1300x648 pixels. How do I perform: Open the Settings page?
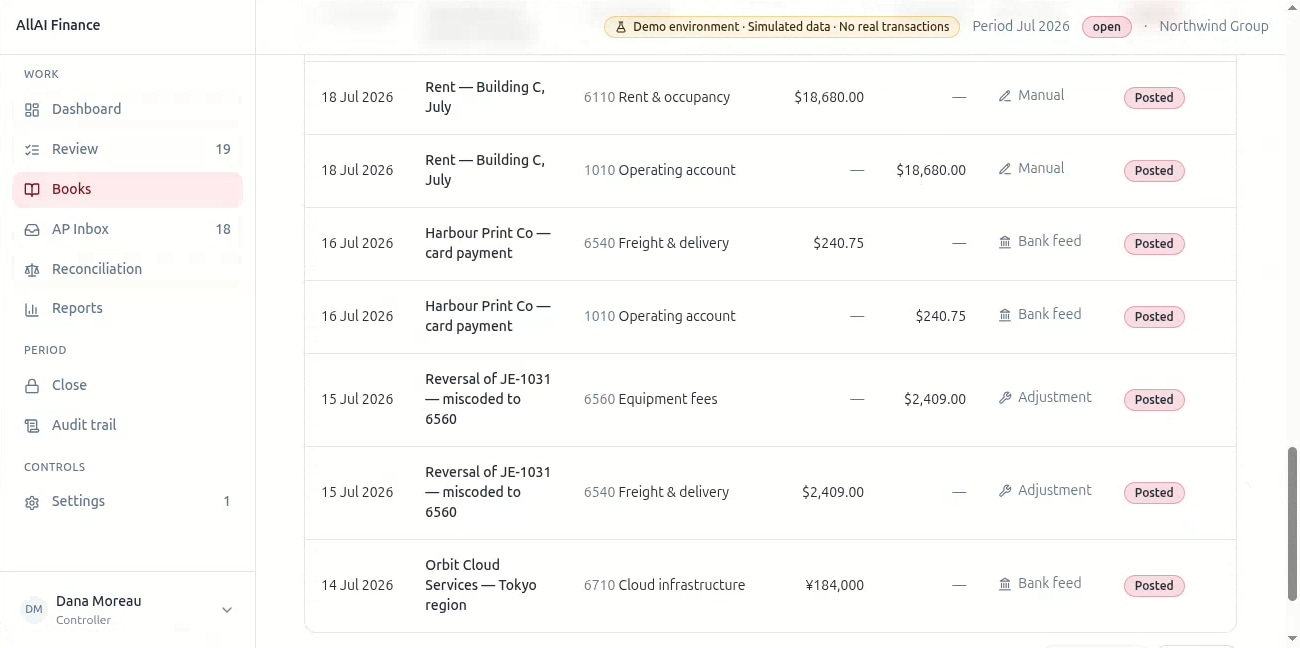tap(128, 501)
